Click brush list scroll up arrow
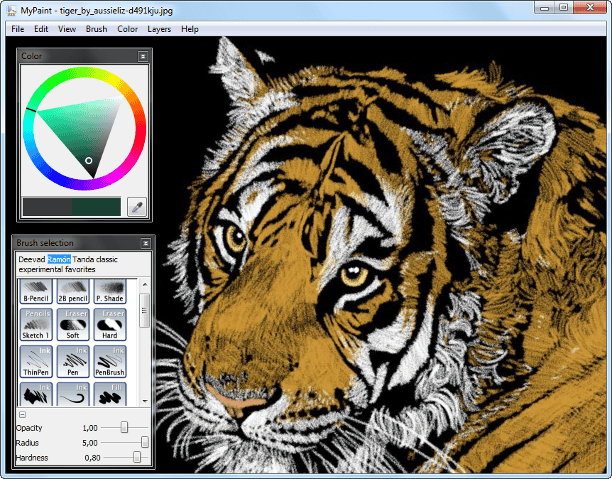The width and height of the screenshot is (612, 479). (x=145, y=284)
